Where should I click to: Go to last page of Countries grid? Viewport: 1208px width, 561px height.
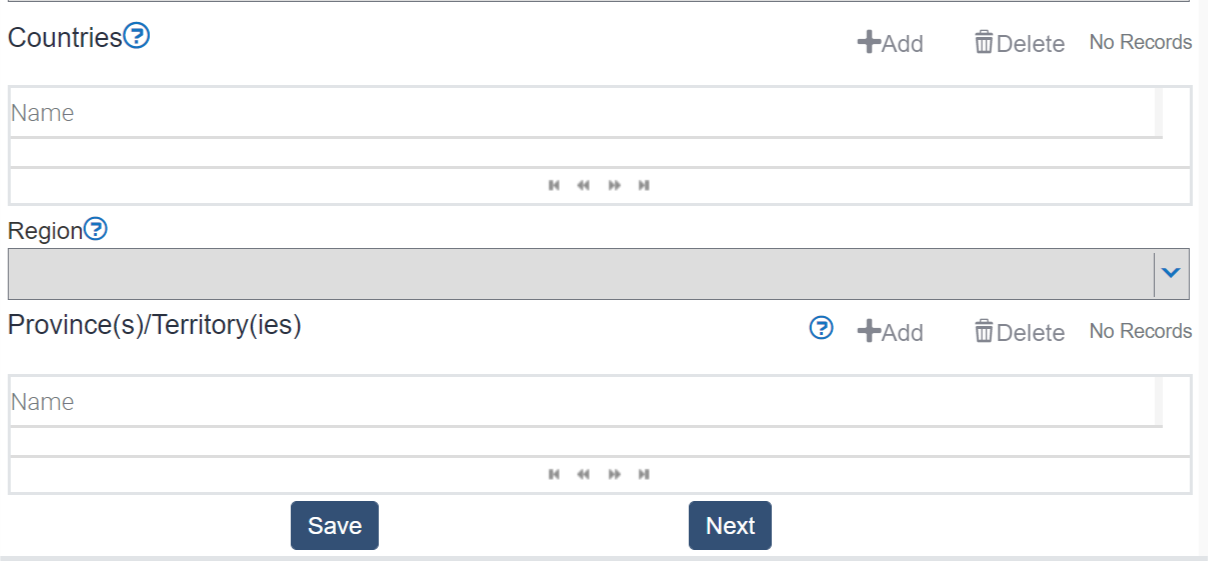[x=644, y=185]
